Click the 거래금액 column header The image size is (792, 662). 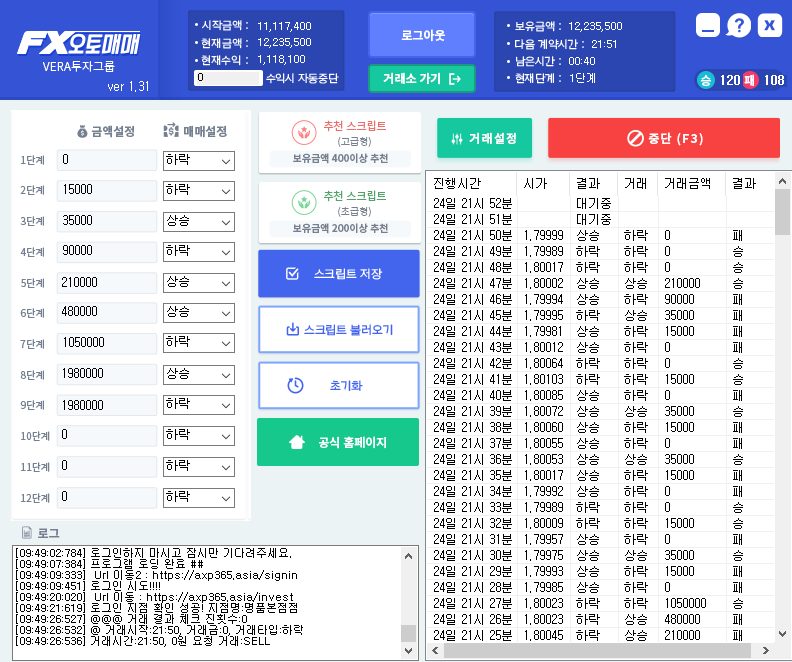[x=692, y=183]
